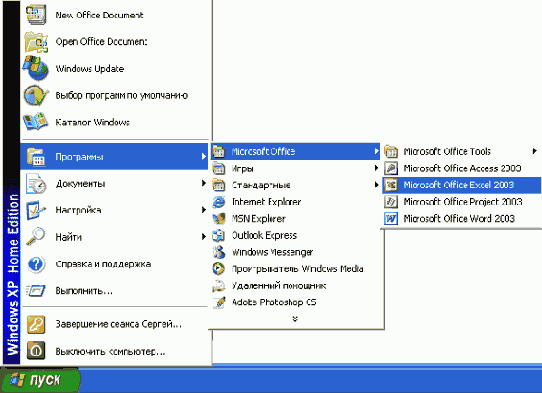
Task: Click the Microsoft Office folder icon
Action: (x=218, y=151)
